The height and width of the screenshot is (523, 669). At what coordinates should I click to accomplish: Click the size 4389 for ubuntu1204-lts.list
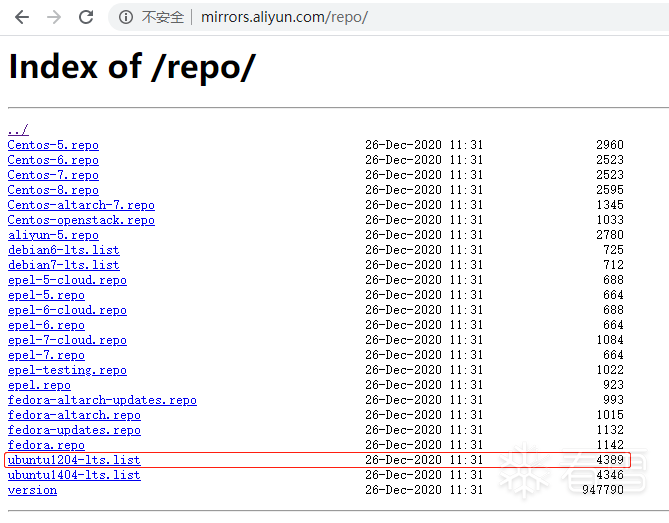click(610, 460)
